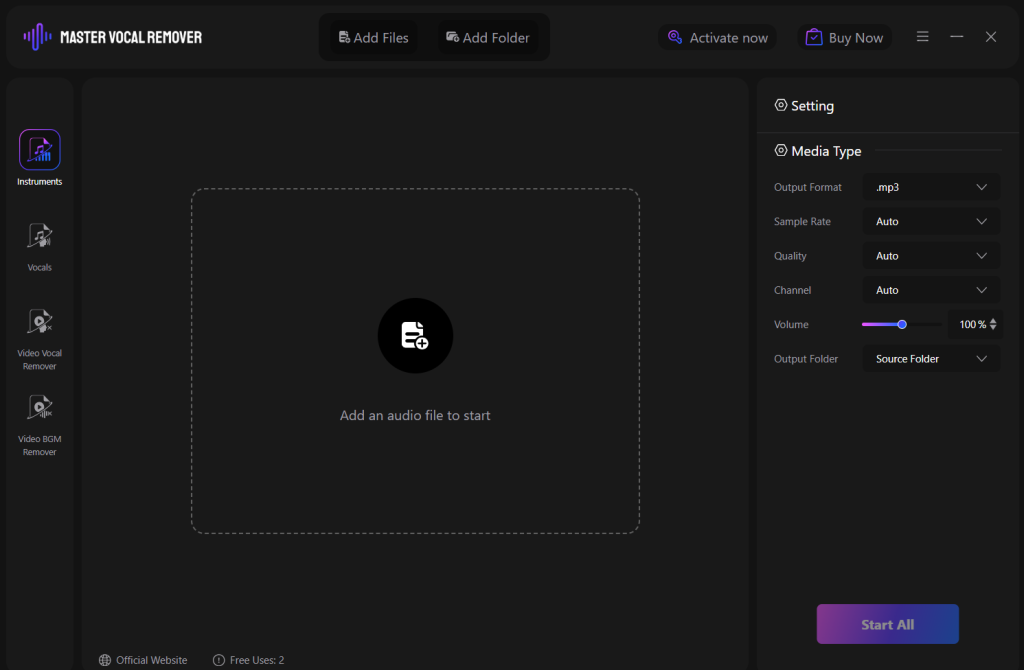Open the Video BGM Remover tool
The image size is (1024, 670).
40,408
